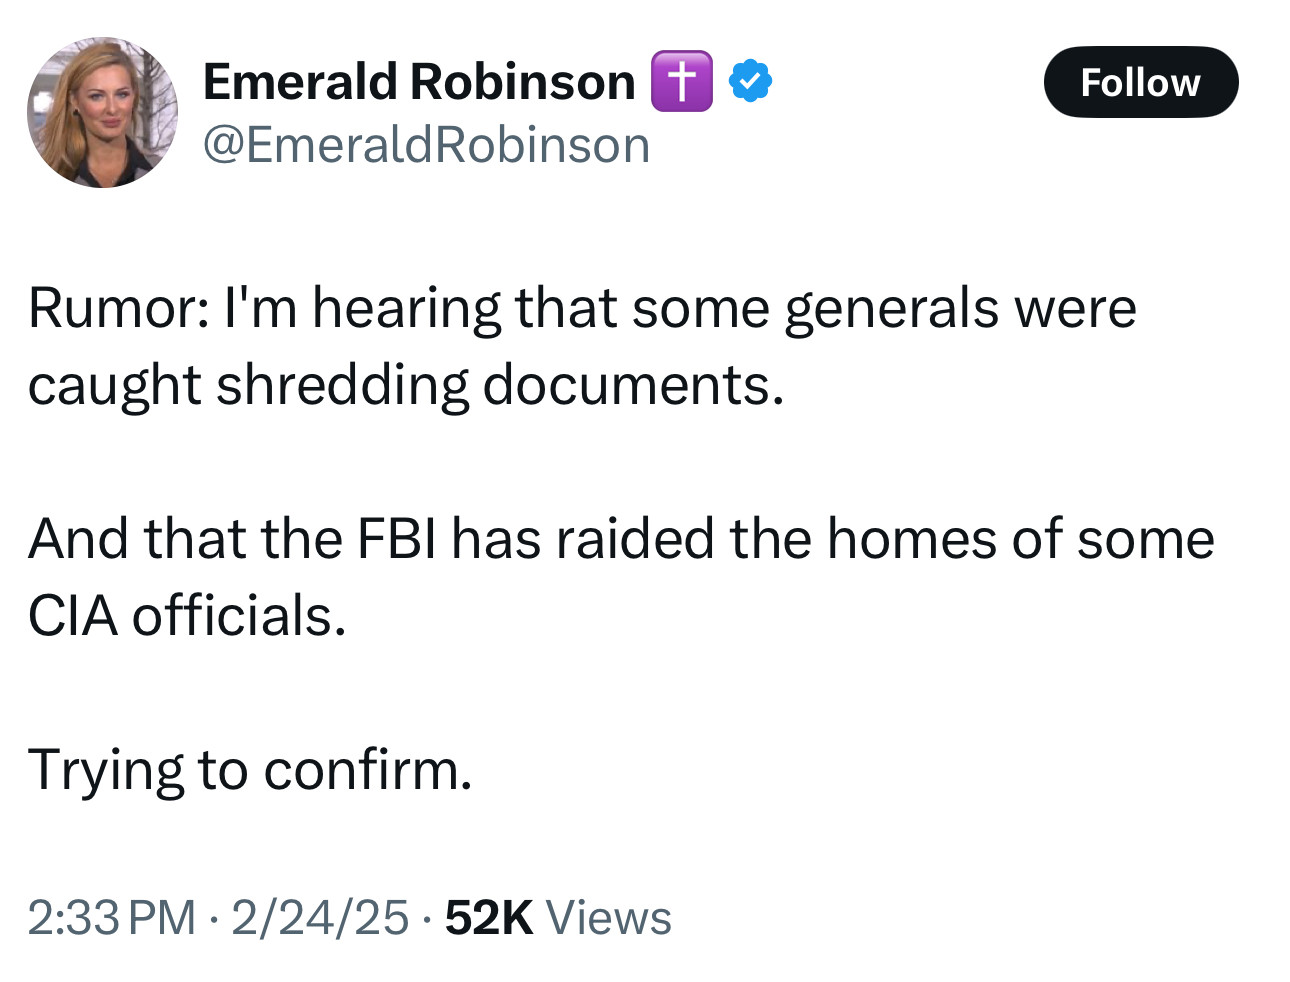Click the 2:33 PM timestamp

click(x=111, y=917)
